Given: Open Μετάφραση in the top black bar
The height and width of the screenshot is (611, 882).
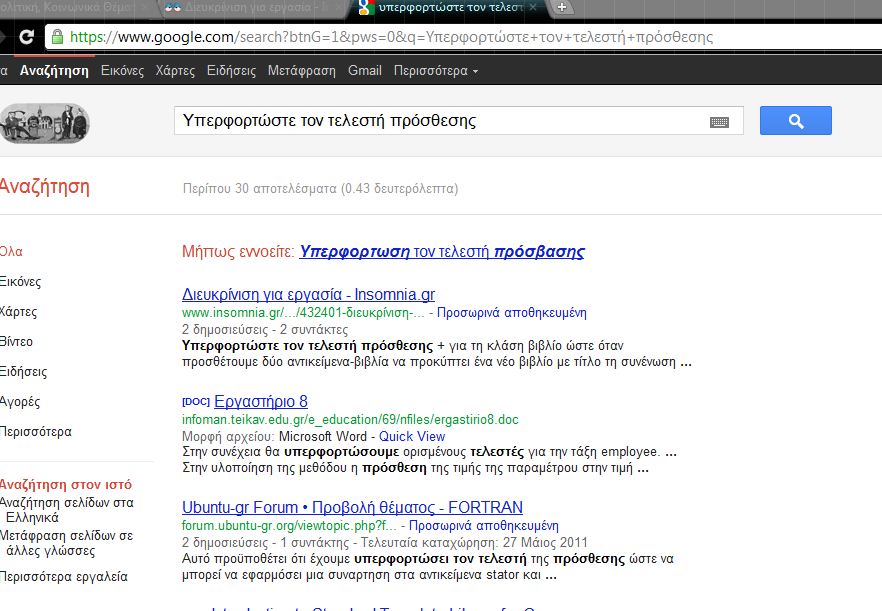Looking at the screenshot, I should click(x=302, y=71).
